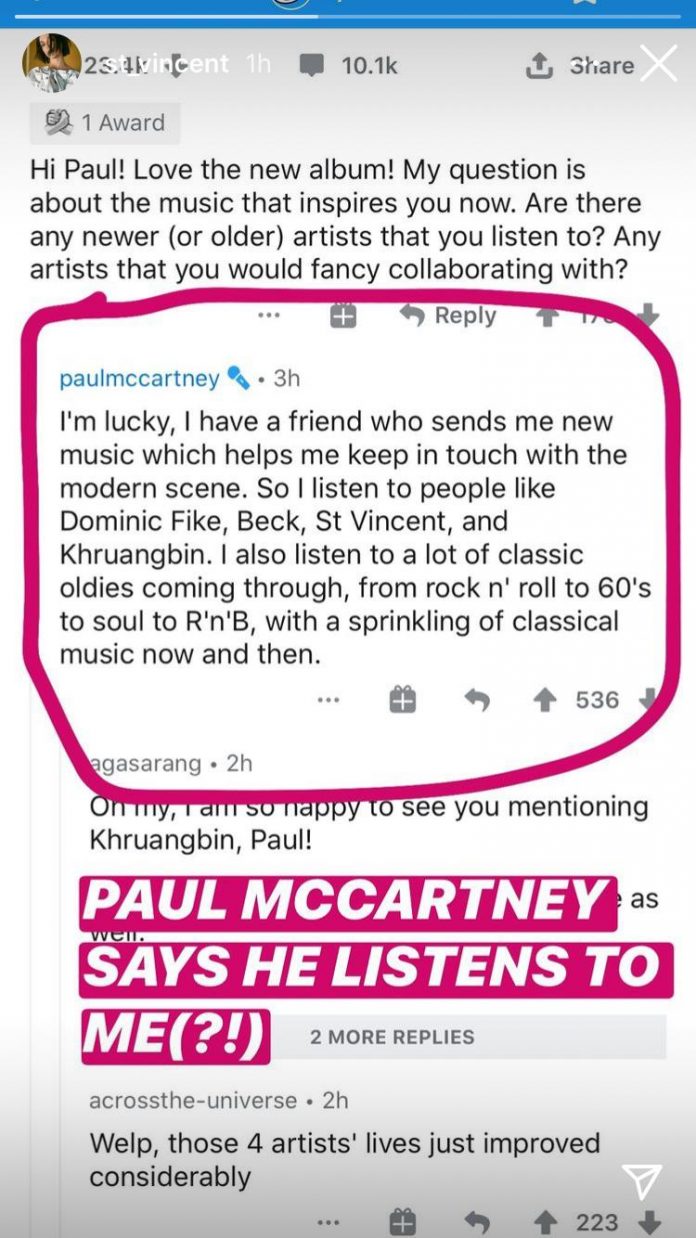The width and height of the screenshot is (696, 1238).
Task: Tap the Share upload icon at top
Action: (539, 65)
